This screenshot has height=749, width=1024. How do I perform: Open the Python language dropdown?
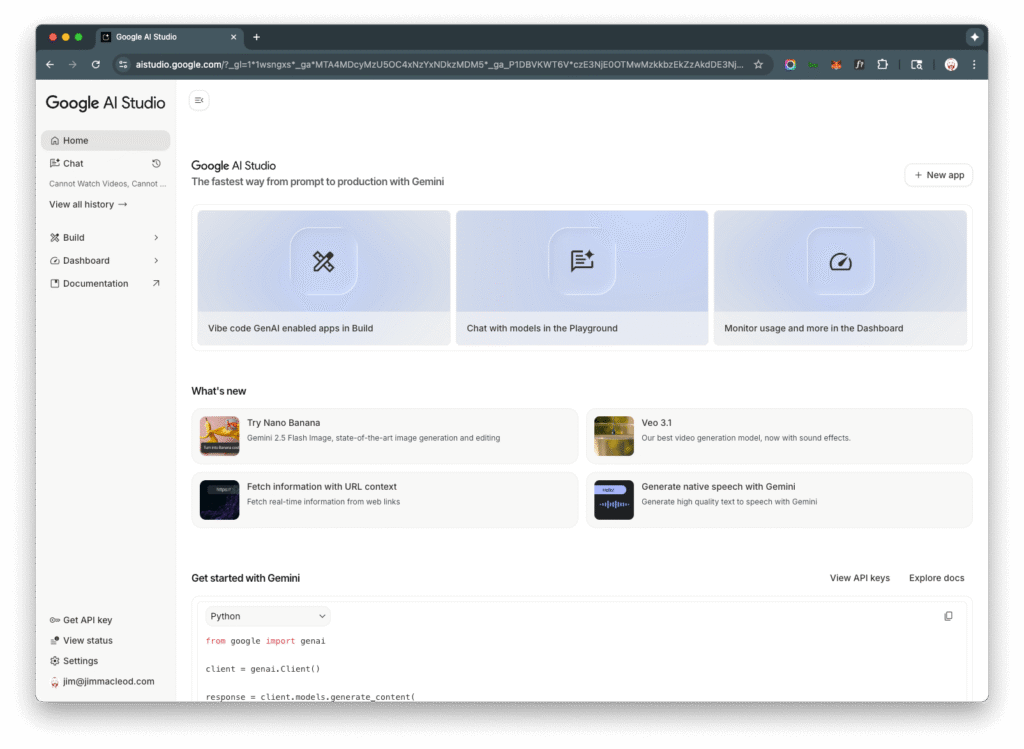point(268,616)
